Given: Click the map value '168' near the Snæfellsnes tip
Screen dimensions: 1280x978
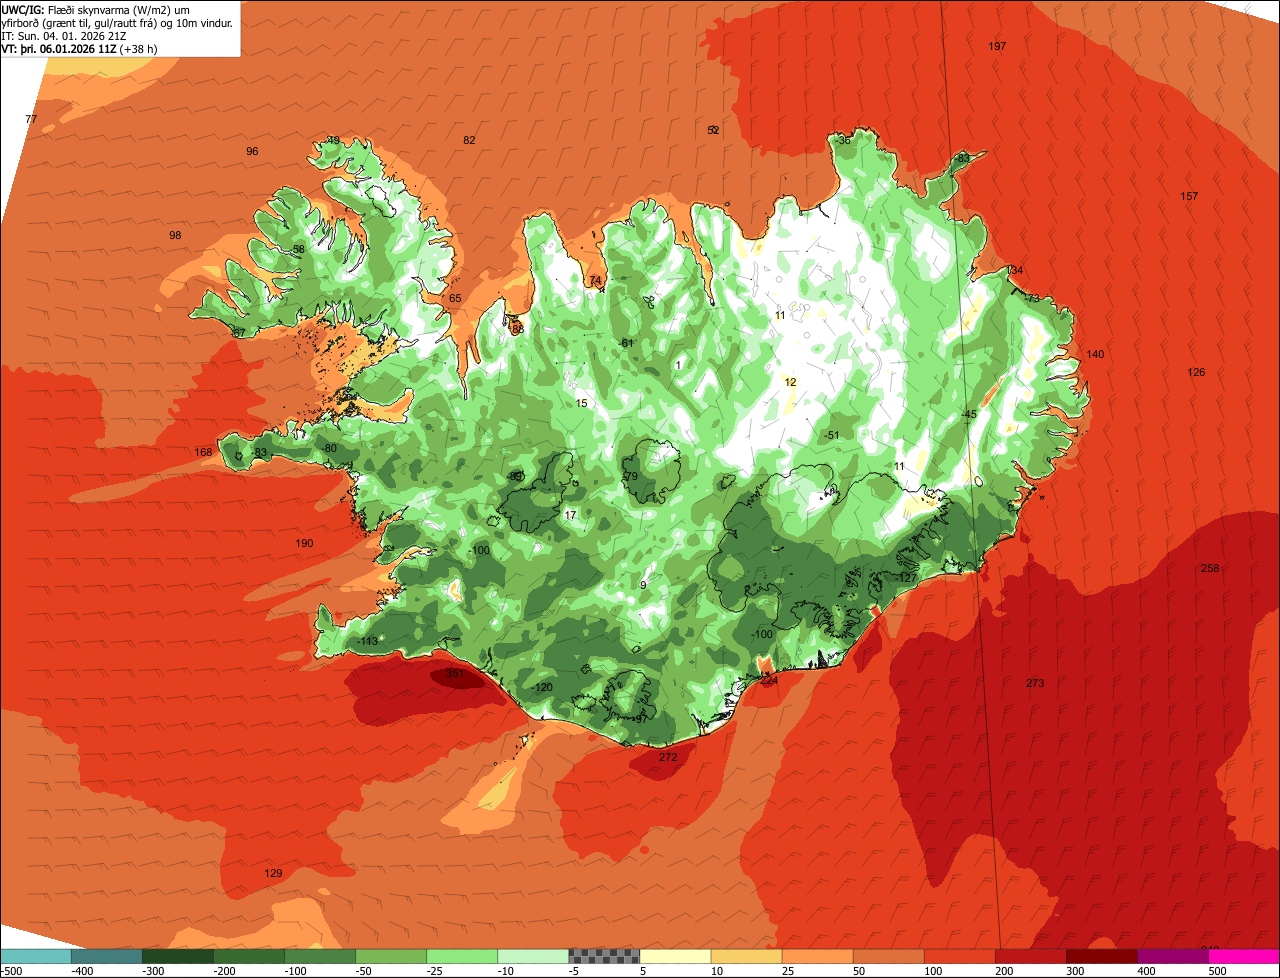Looking at the screenshot, I should pyautogui.click(x=203, y=452).
